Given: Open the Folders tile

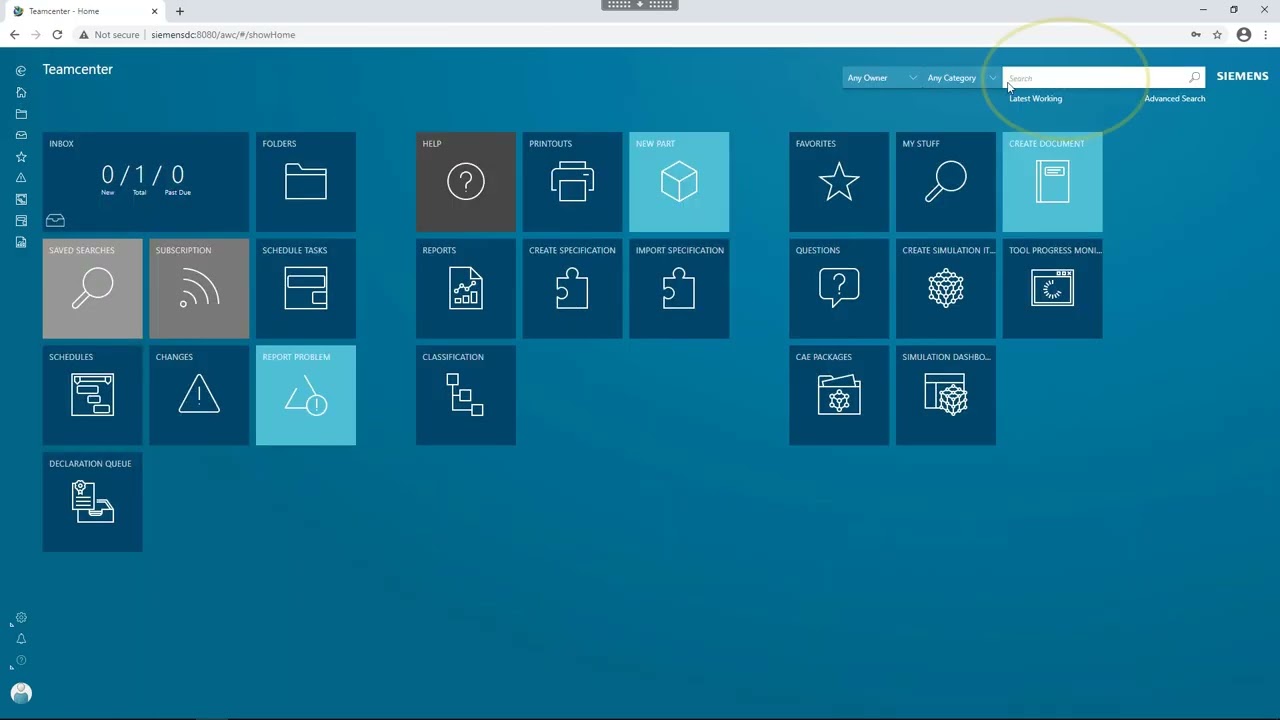Looking at the screenshot, I should [x=306, y=182].
